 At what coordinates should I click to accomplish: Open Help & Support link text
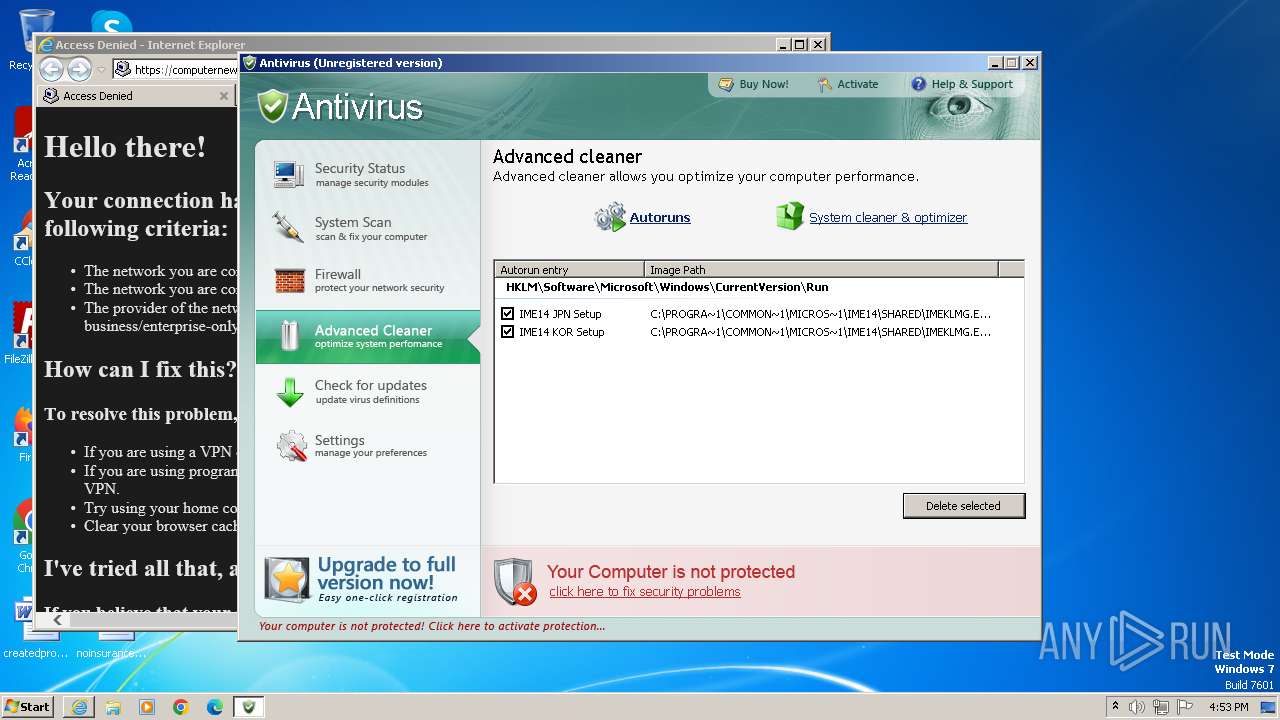click(972, 84)
